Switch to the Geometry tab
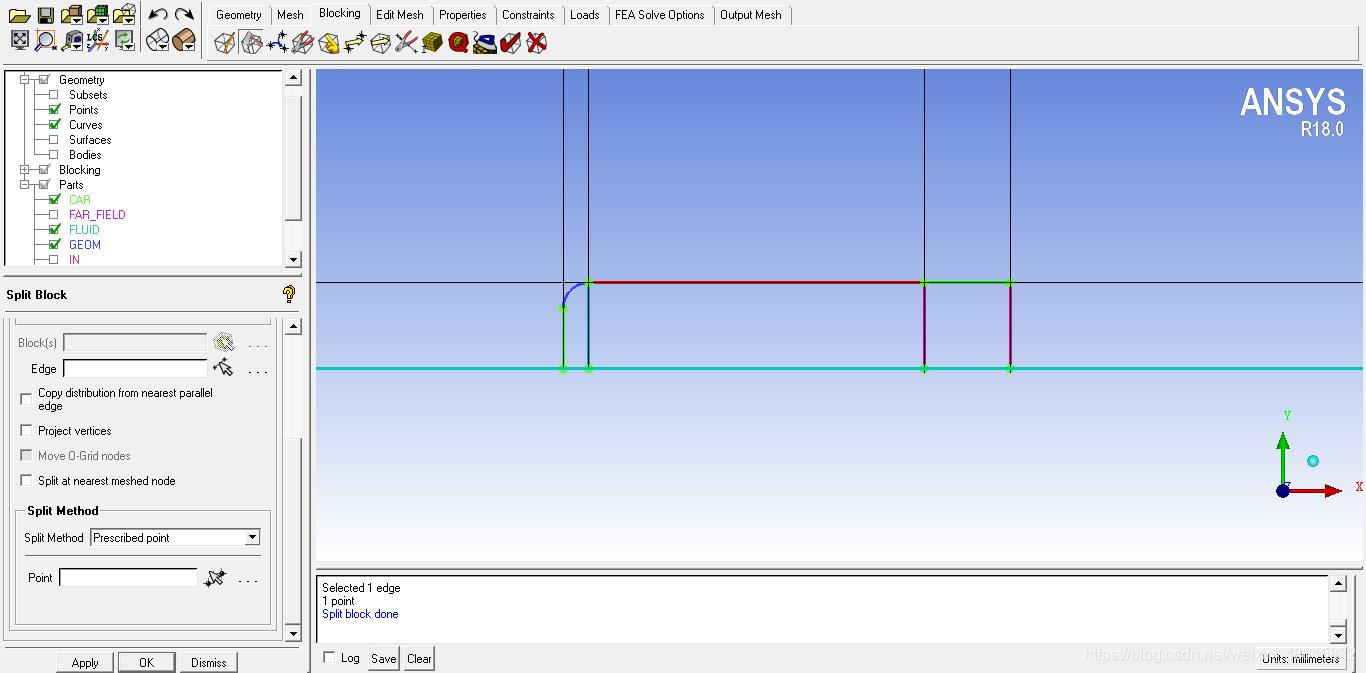Image resolution: width=1366 pixels, height=673 pixels. coord(238,15)
